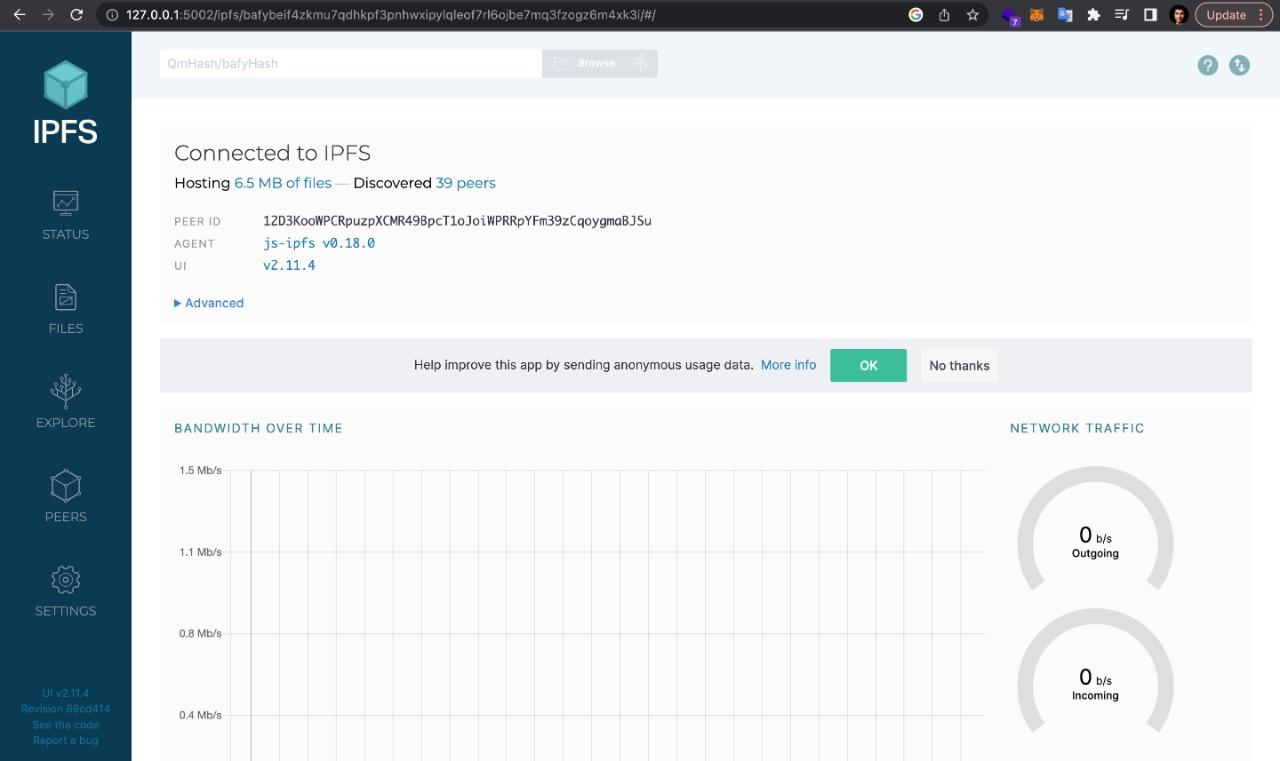Image resolution: width=1280 pixels, height=761 pixels.
Task: Open the help question mark icon
Action: 1208,65
